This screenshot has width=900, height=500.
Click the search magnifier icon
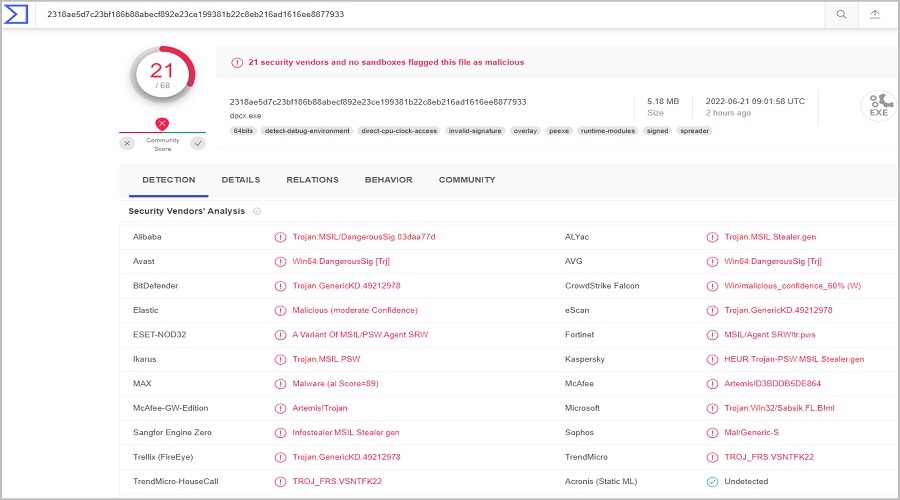[841, 14]
